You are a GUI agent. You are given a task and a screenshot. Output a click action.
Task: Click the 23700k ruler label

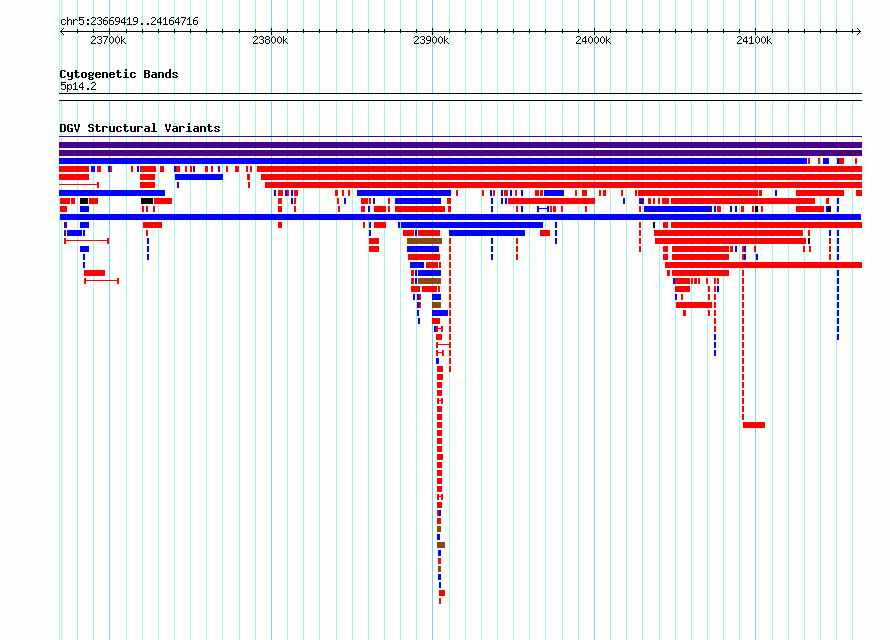click(108, 40)
